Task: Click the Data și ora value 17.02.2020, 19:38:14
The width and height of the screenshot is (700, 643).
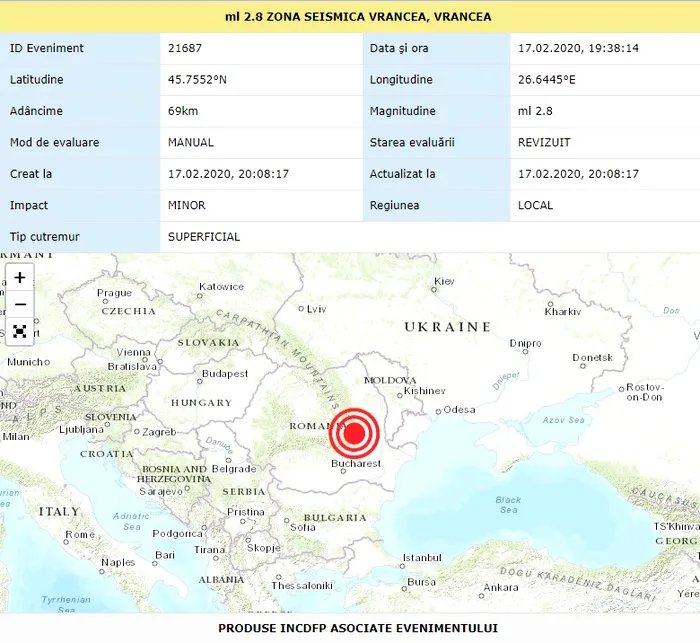Action: pyautogui.click(x=578, y=48)
